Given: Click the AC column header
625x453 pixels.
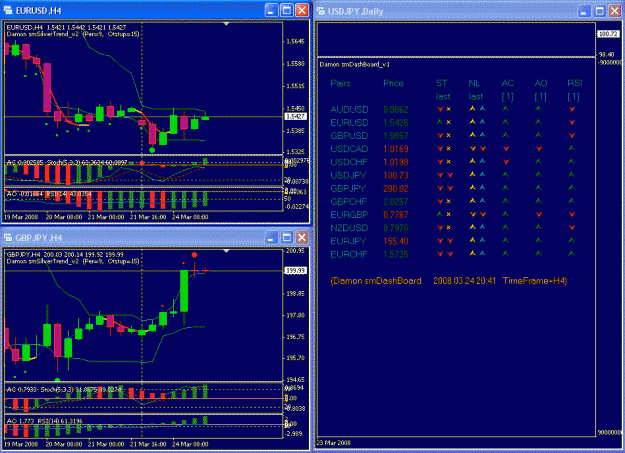Looking at the screenshot, I should 508,83.
